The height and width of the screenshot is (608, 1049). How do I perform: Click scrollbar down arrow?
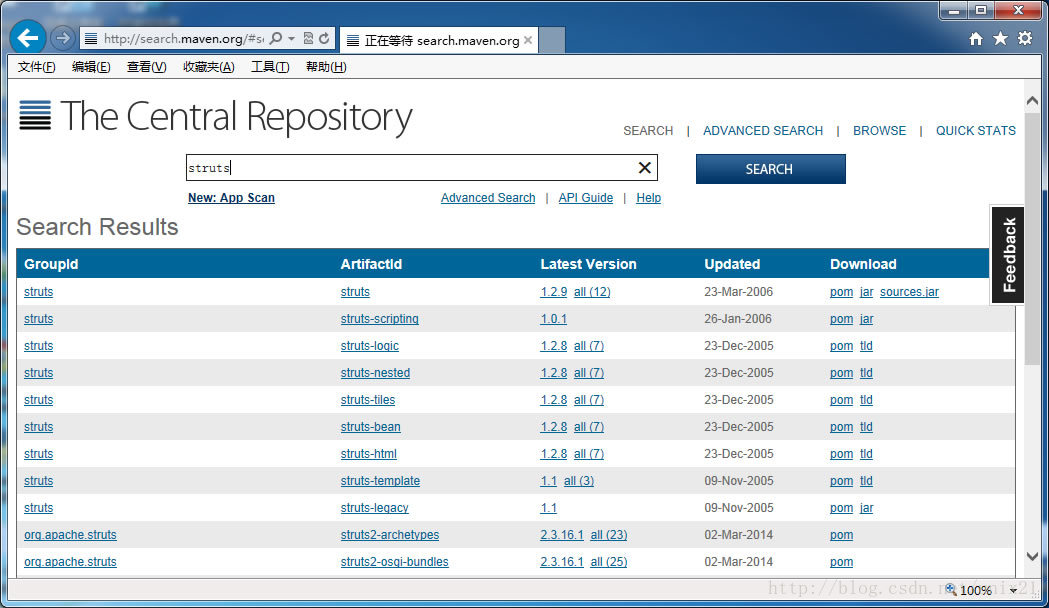pos(1032,556)
